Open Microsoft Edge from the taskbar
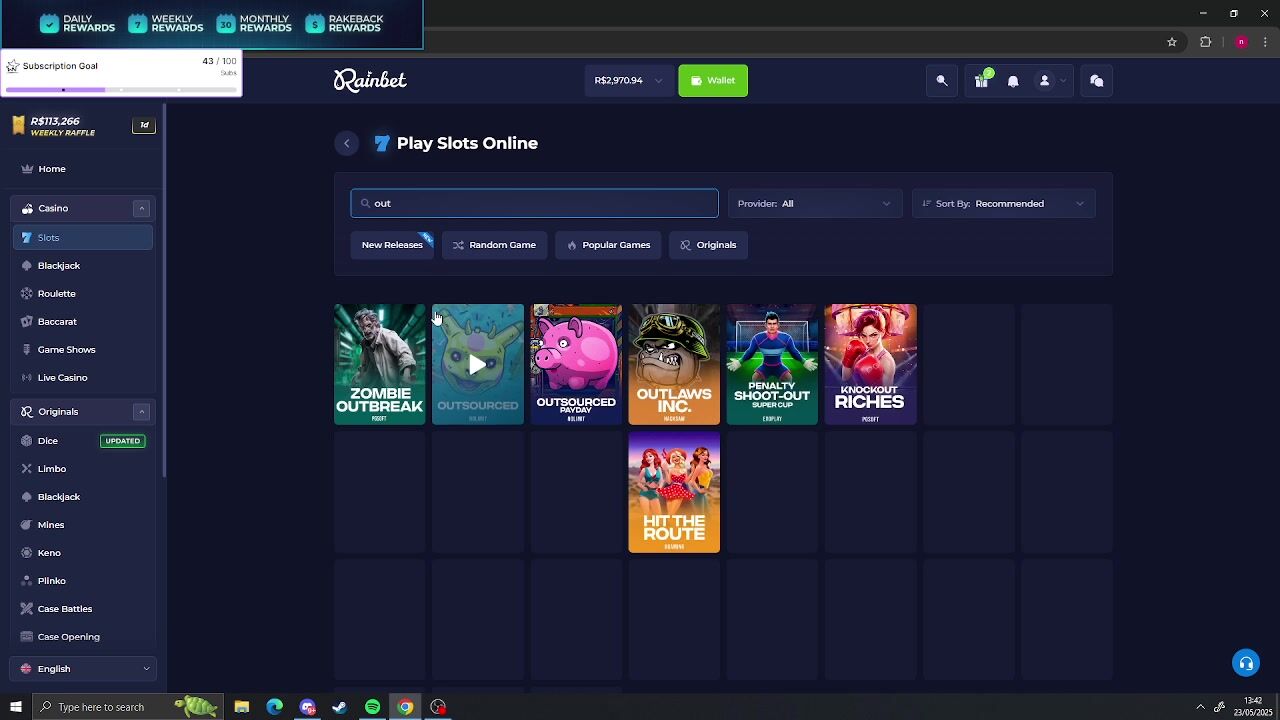Viewport: 1280px width, 720px height. pyautogui.click(x=275, y=707)
